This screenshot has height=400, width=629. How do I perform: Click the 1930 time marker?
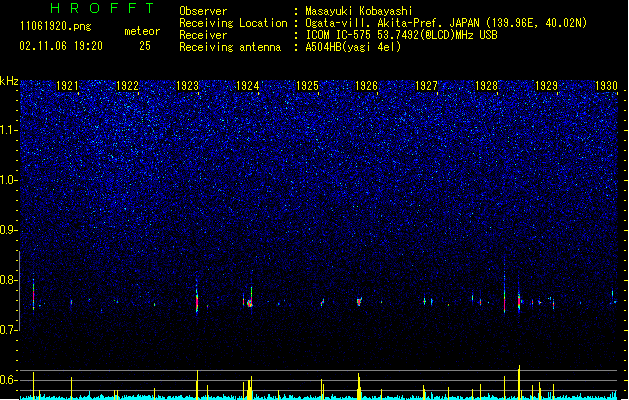tap(606, 86)
